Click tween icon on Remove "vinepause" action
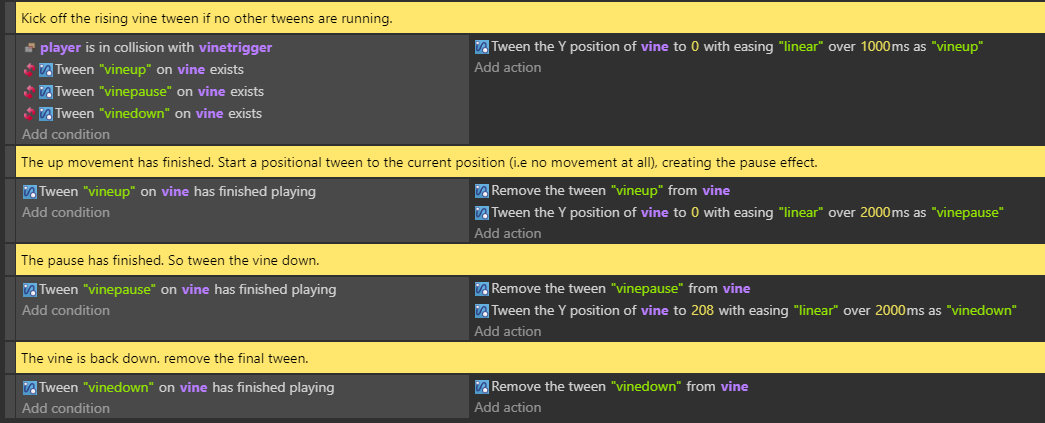 482,289
